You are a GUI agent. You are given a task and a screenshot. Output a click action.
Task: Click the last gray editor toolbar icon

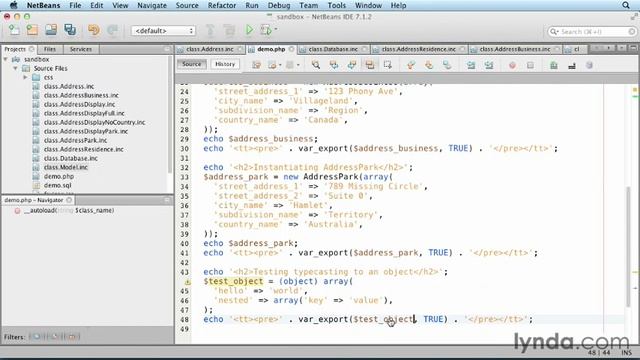coord(589,65)
